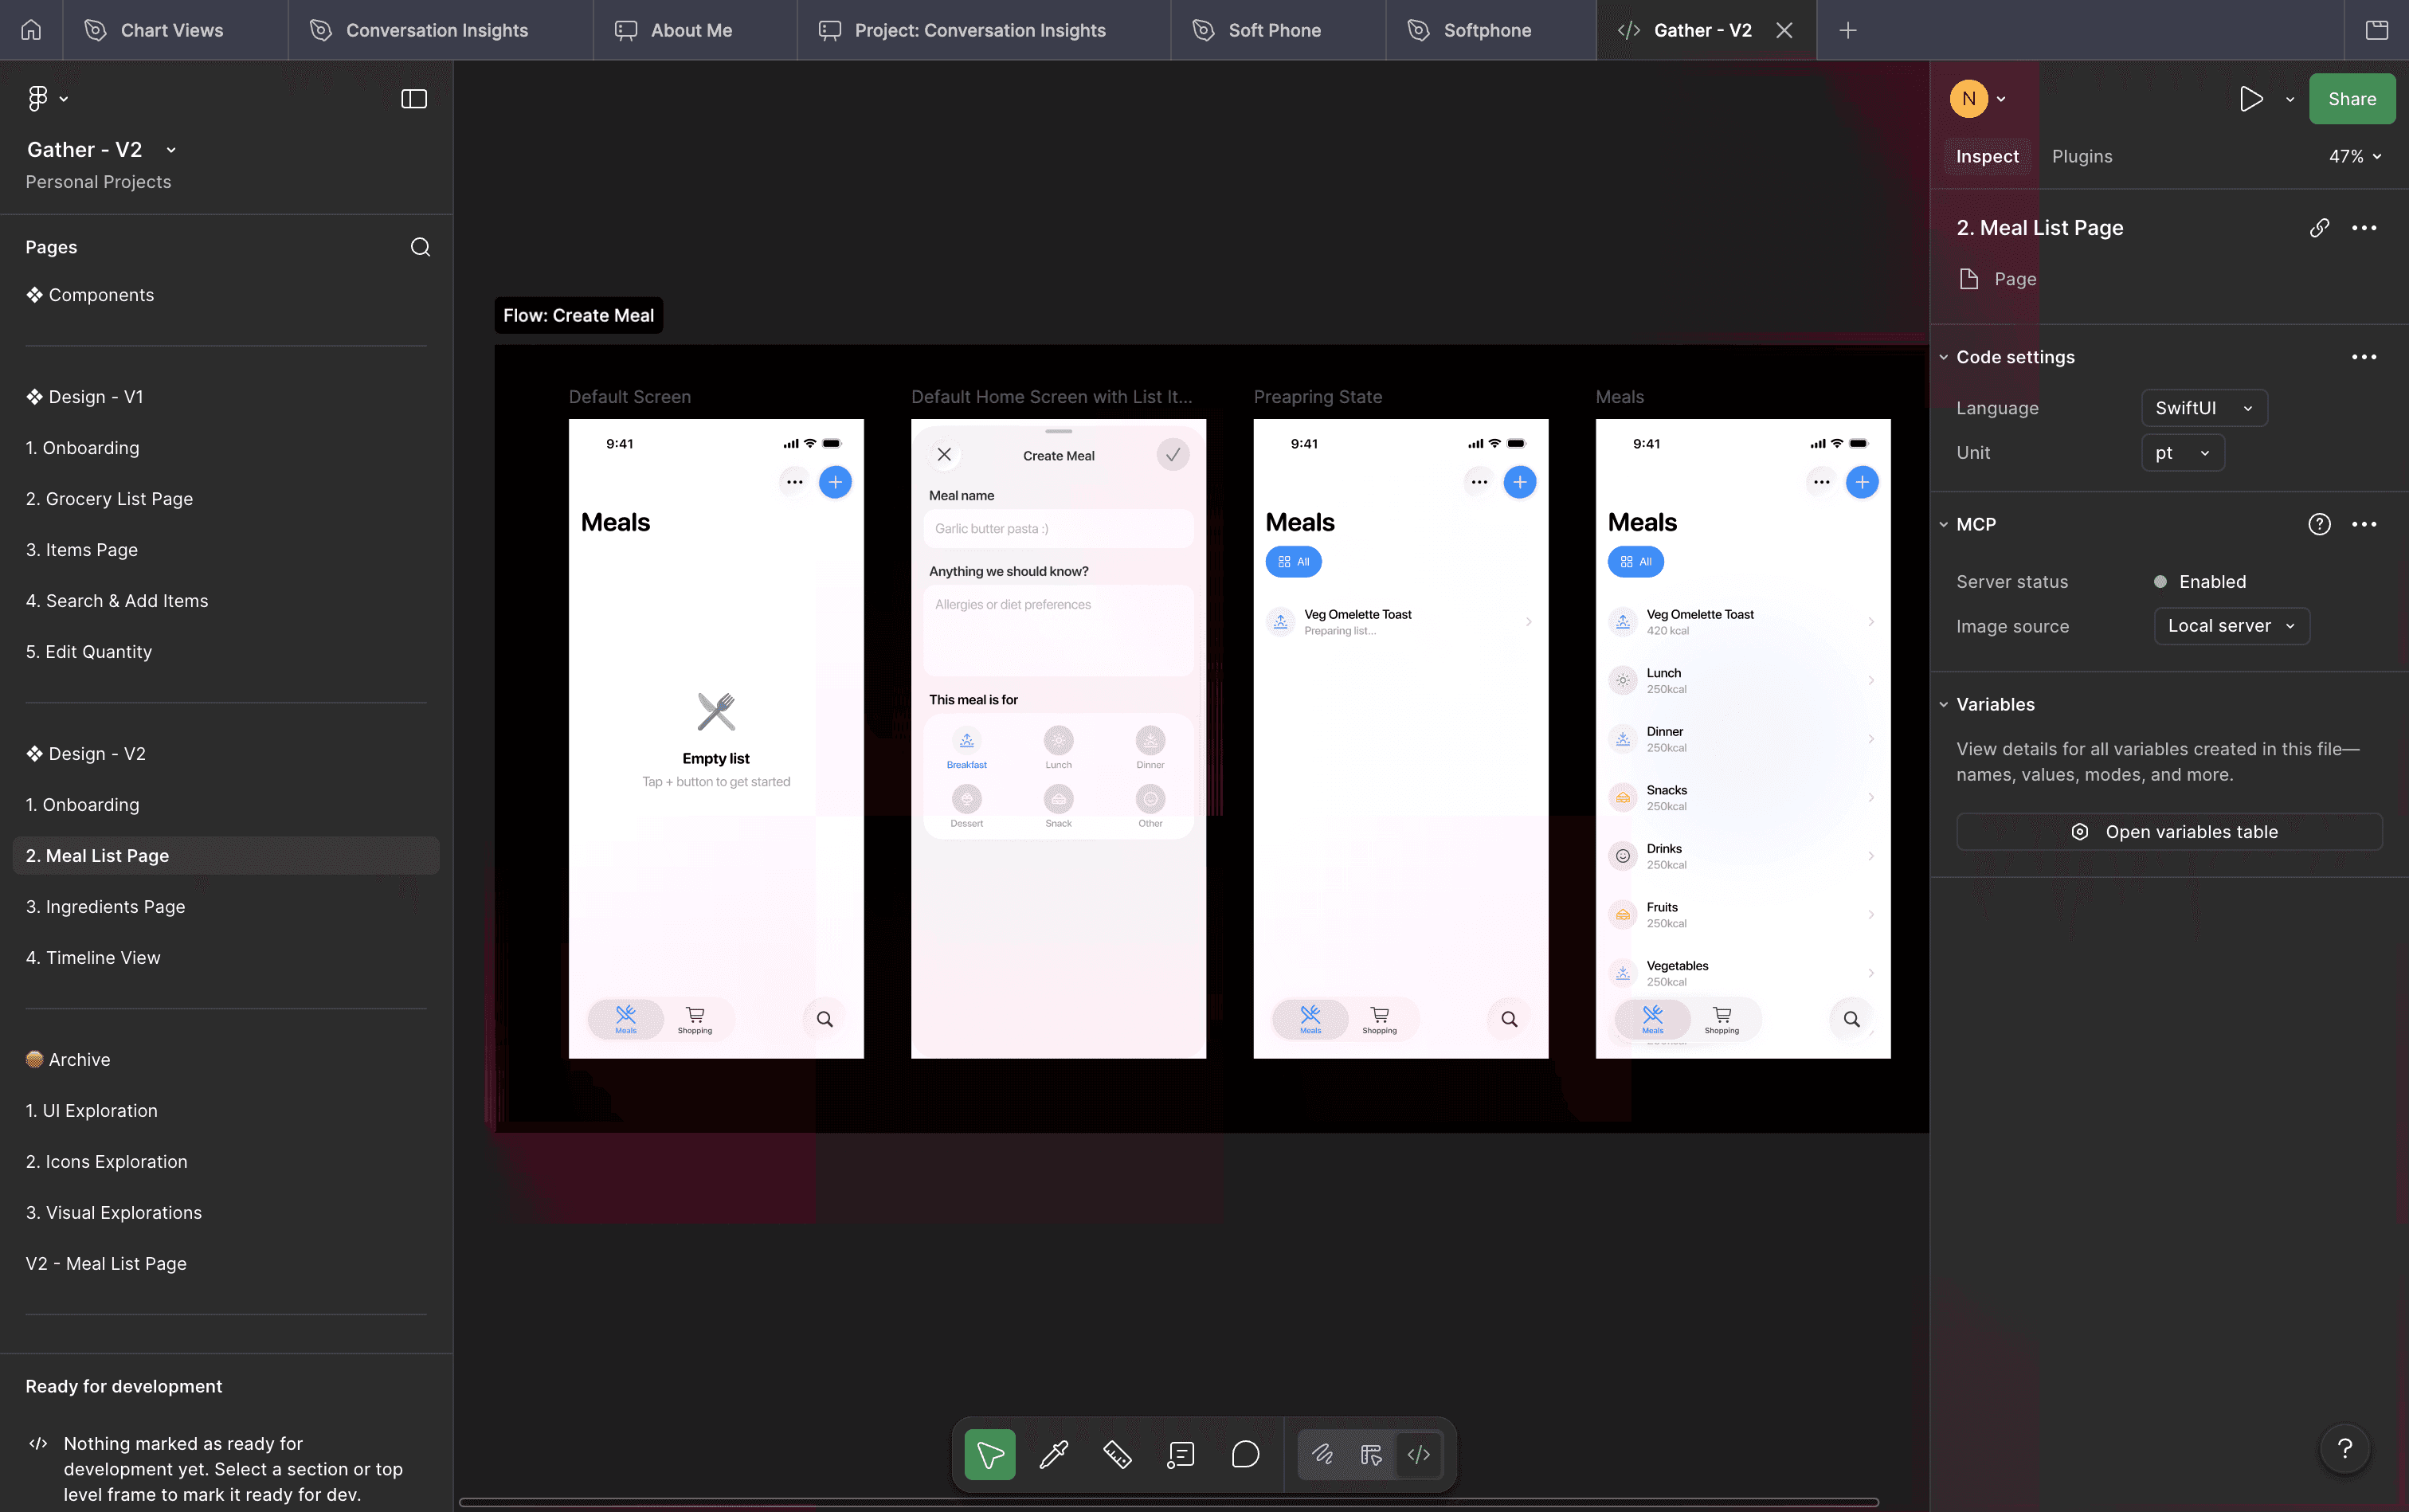Screen dimensions: 2409x1512
Task: Switch to Dev Mode code toggle
Action: point(1418,1454)
